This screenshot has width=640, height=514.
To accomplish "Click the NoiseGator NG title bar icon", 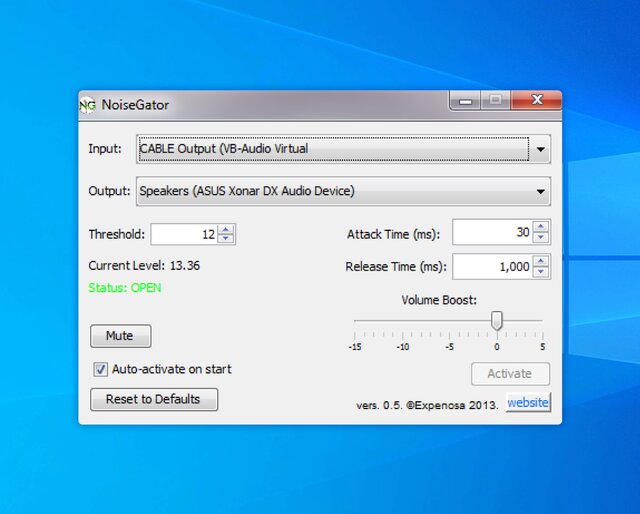I will coord(87,105).
